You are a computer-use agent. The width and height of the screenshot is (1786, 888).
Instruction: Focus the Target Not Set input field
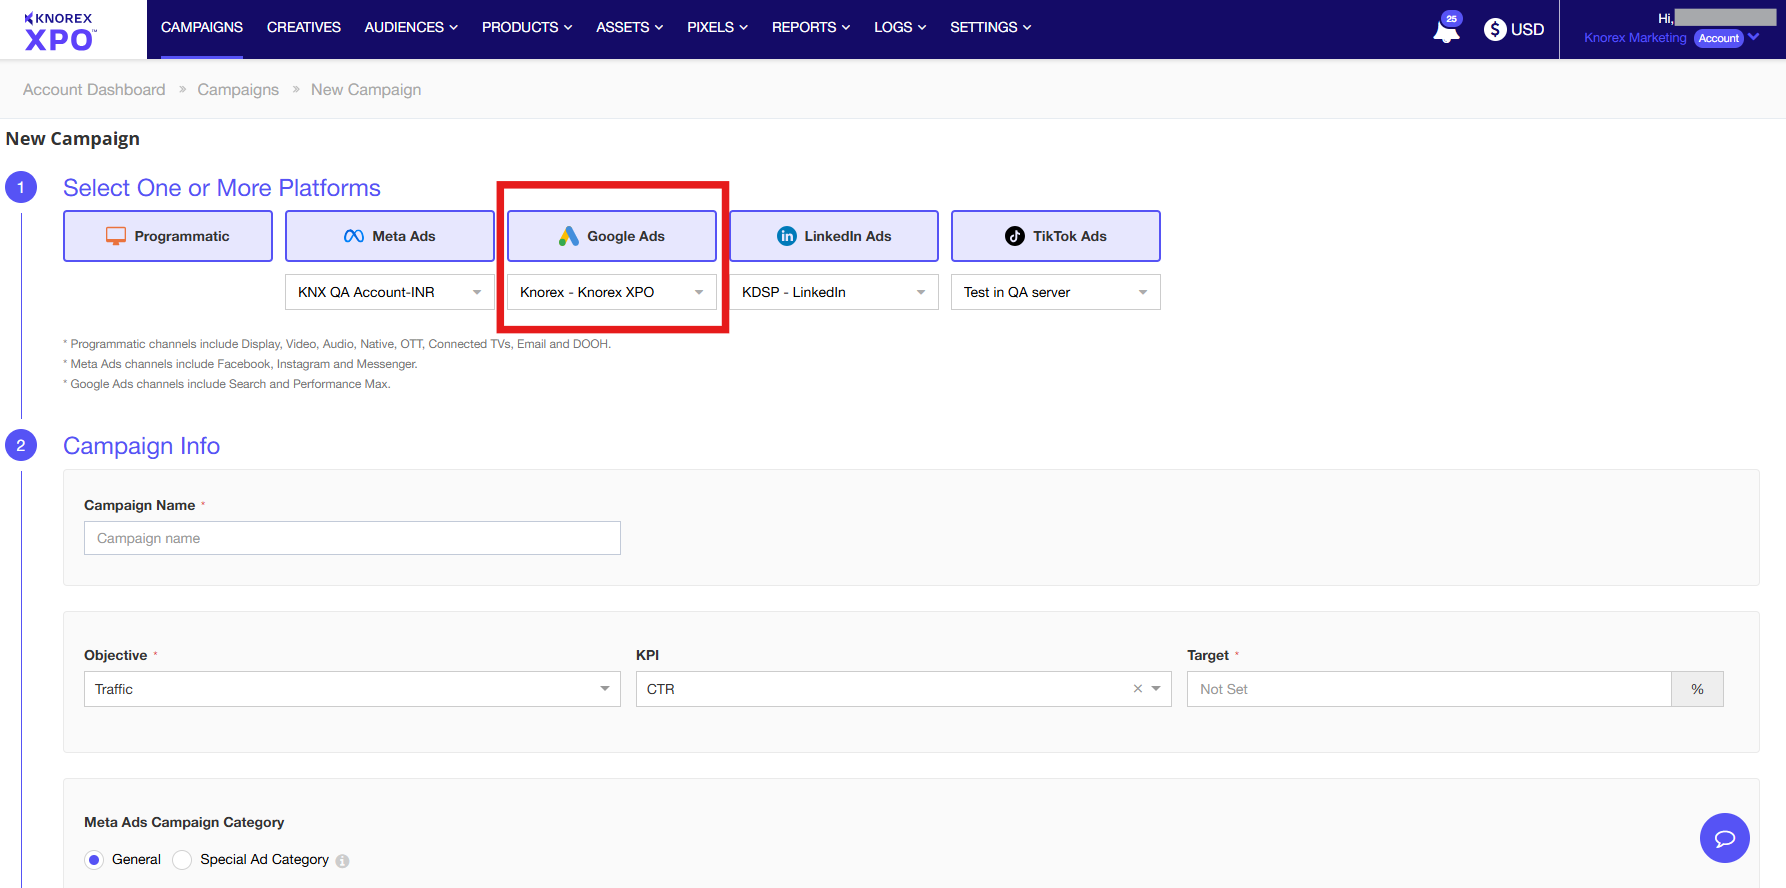pos(1429,689)
